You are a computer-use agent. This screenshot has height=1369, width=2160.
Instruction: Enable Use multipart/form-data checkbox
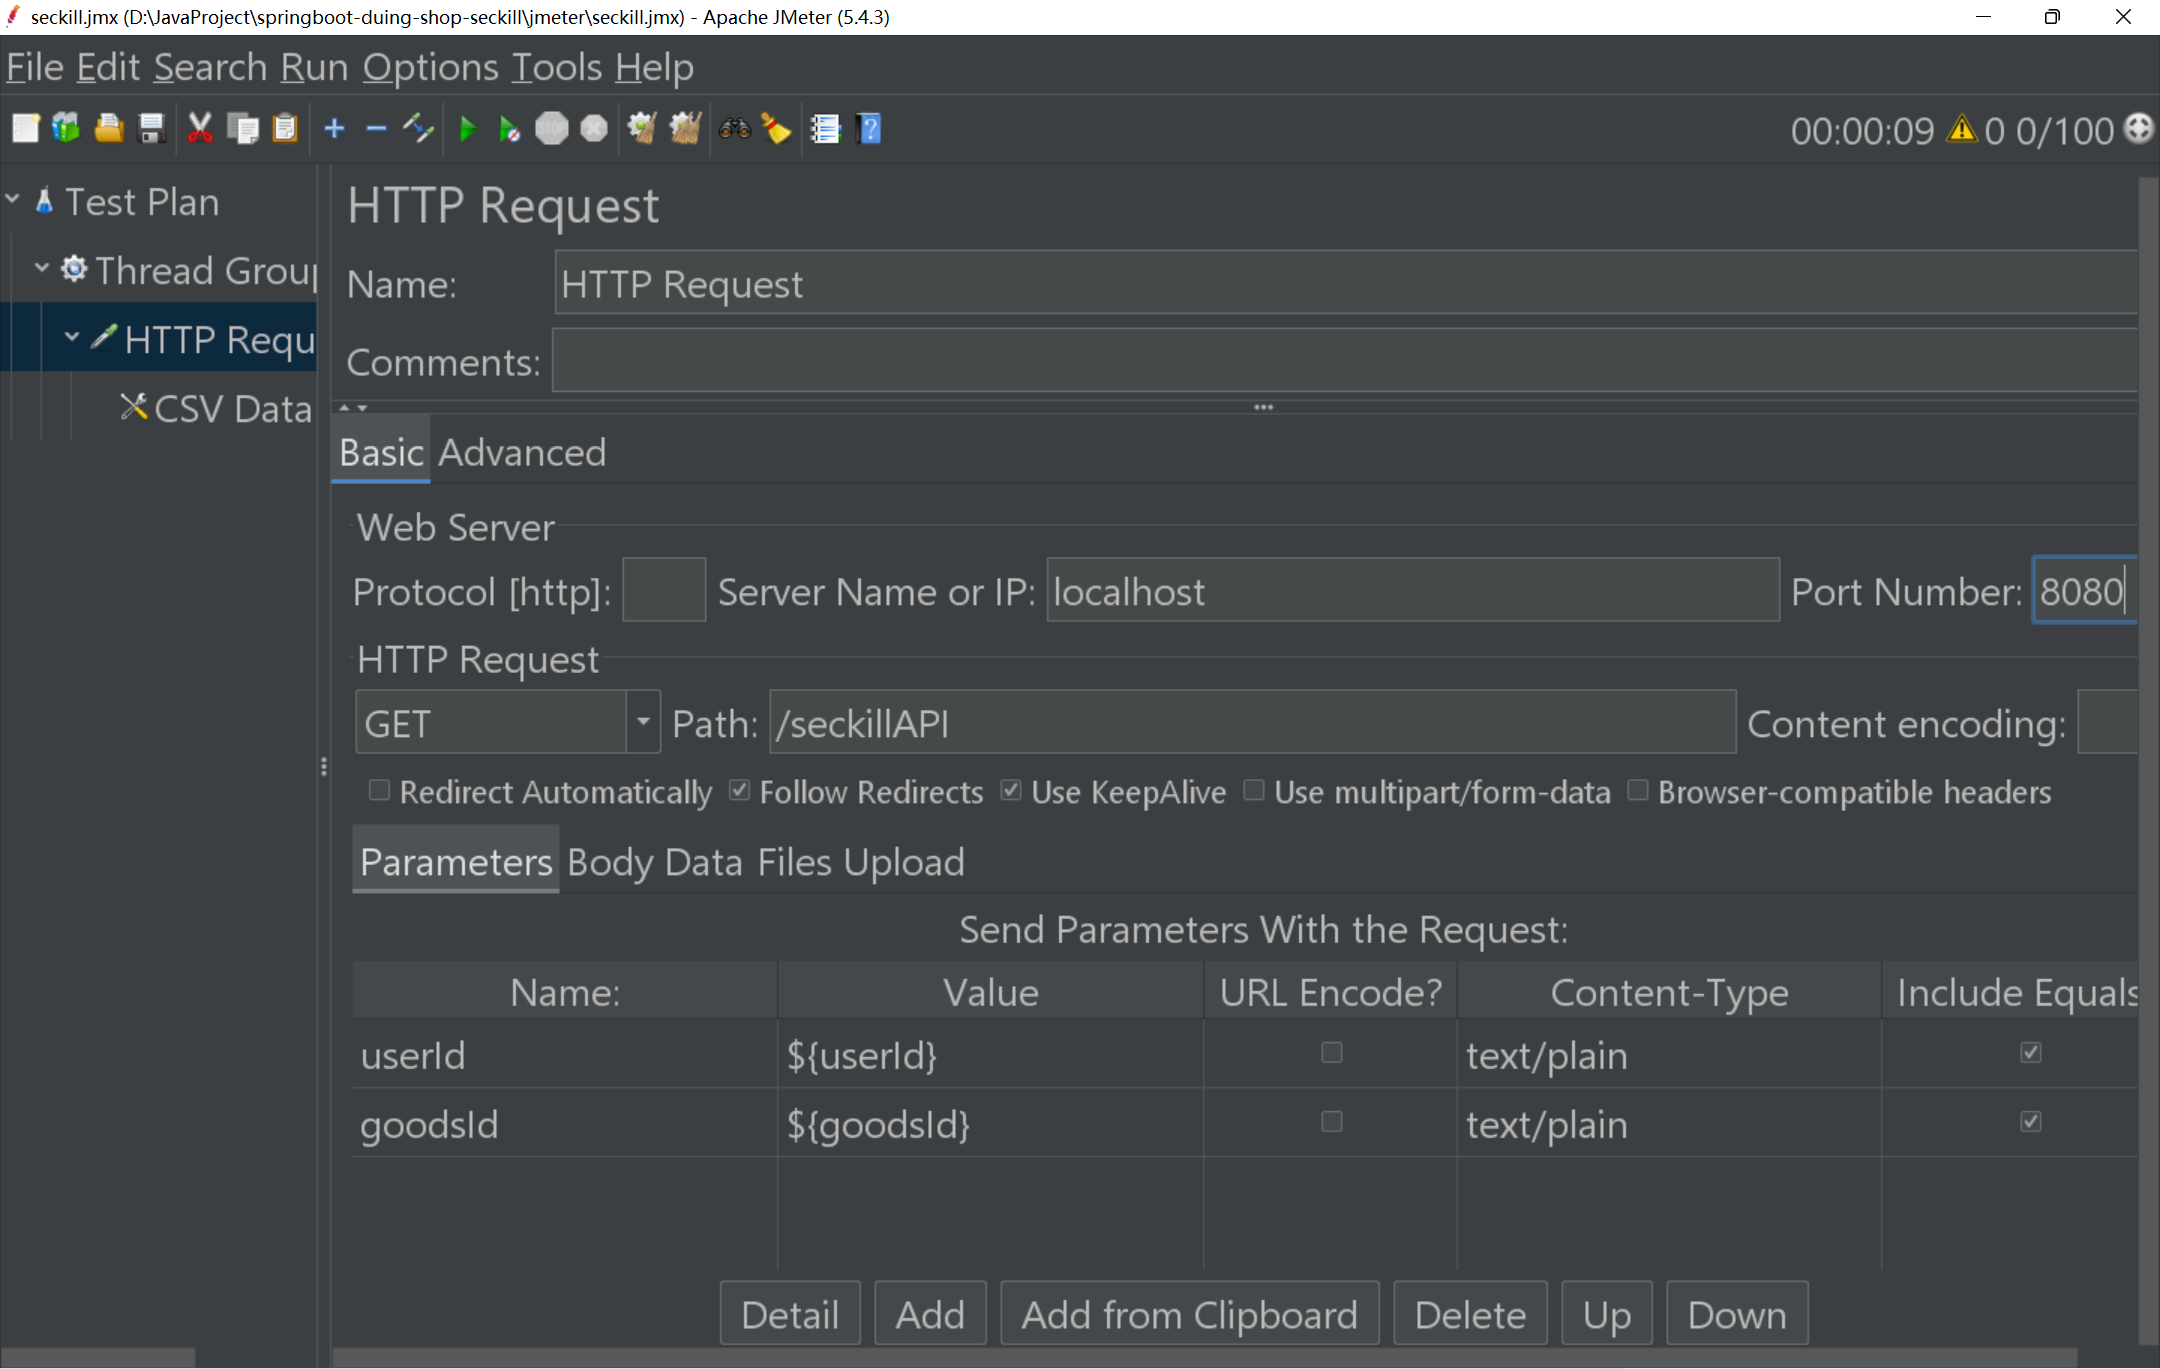coord(1254,791)
